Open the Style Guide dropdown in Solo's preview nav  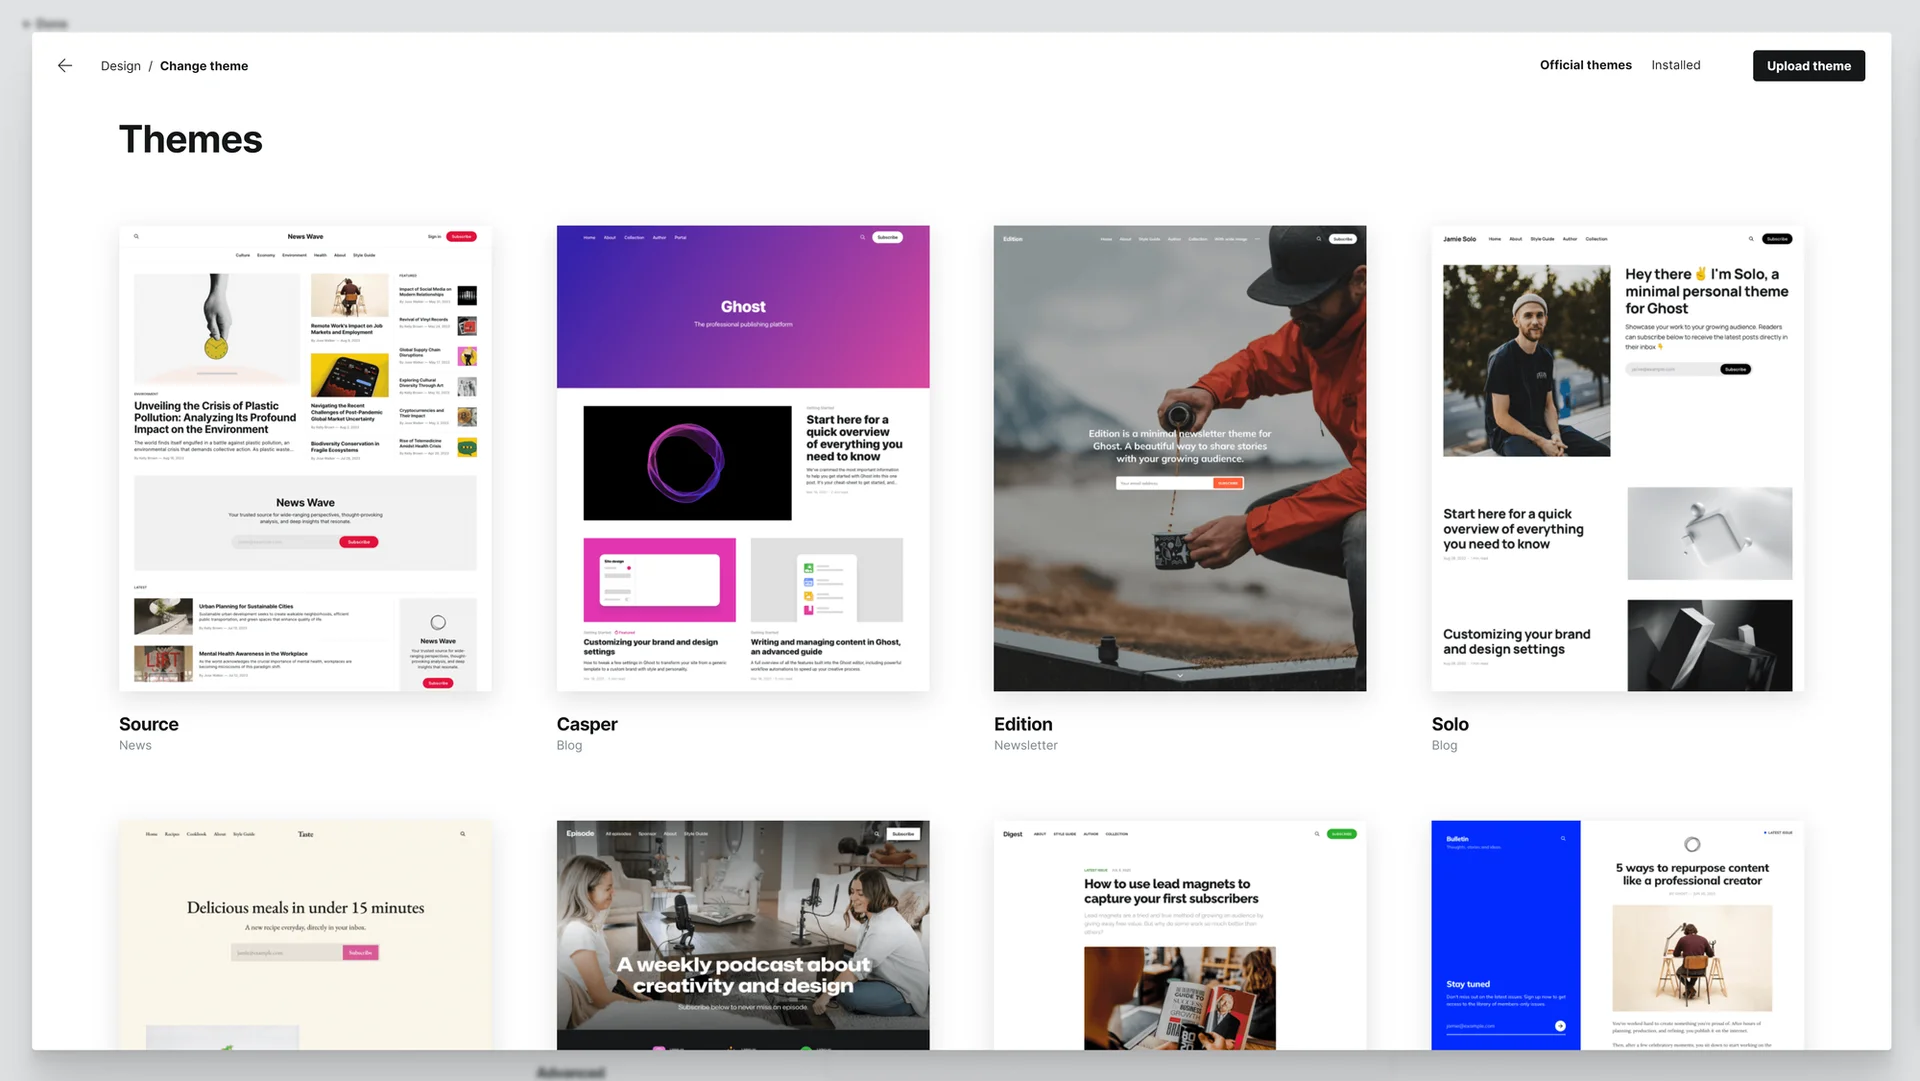(1541, 239)
